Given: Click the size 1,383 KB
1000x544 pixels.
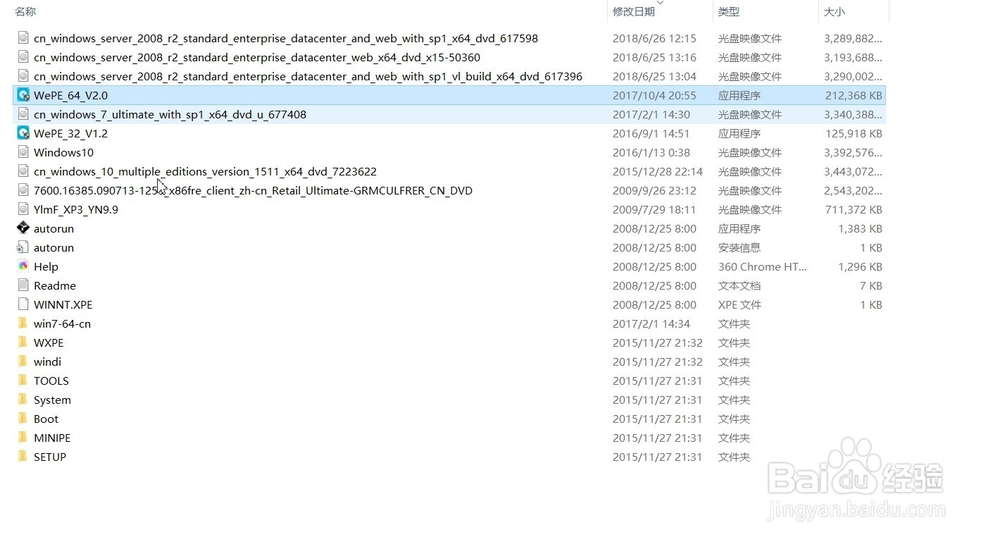Looking at the screenshot, I should 860,228.
